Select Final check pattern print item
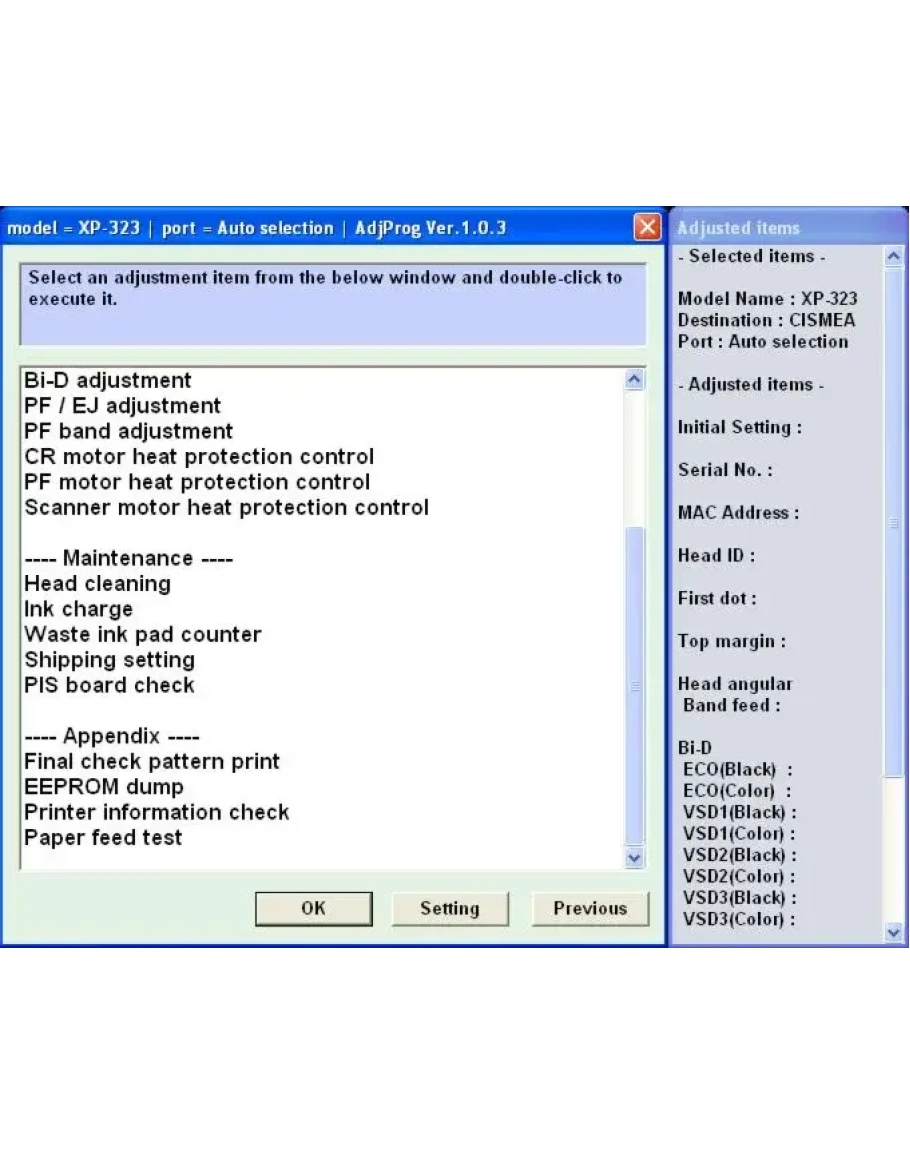The height and width of the screenshot is (1155, 910). (x=152, y=761)
